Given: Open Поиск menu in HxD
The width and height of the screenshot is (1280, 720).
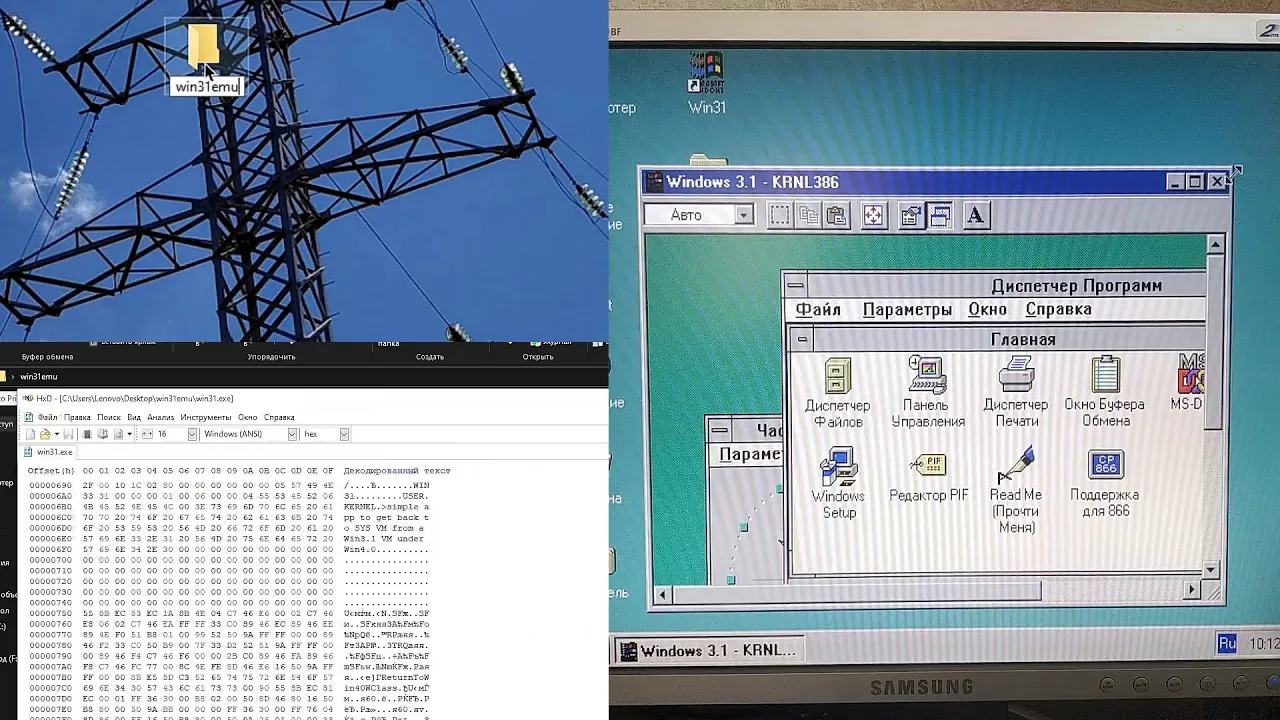Looking at the screenshot, I should pyautogui.click(x=109, y=417).
